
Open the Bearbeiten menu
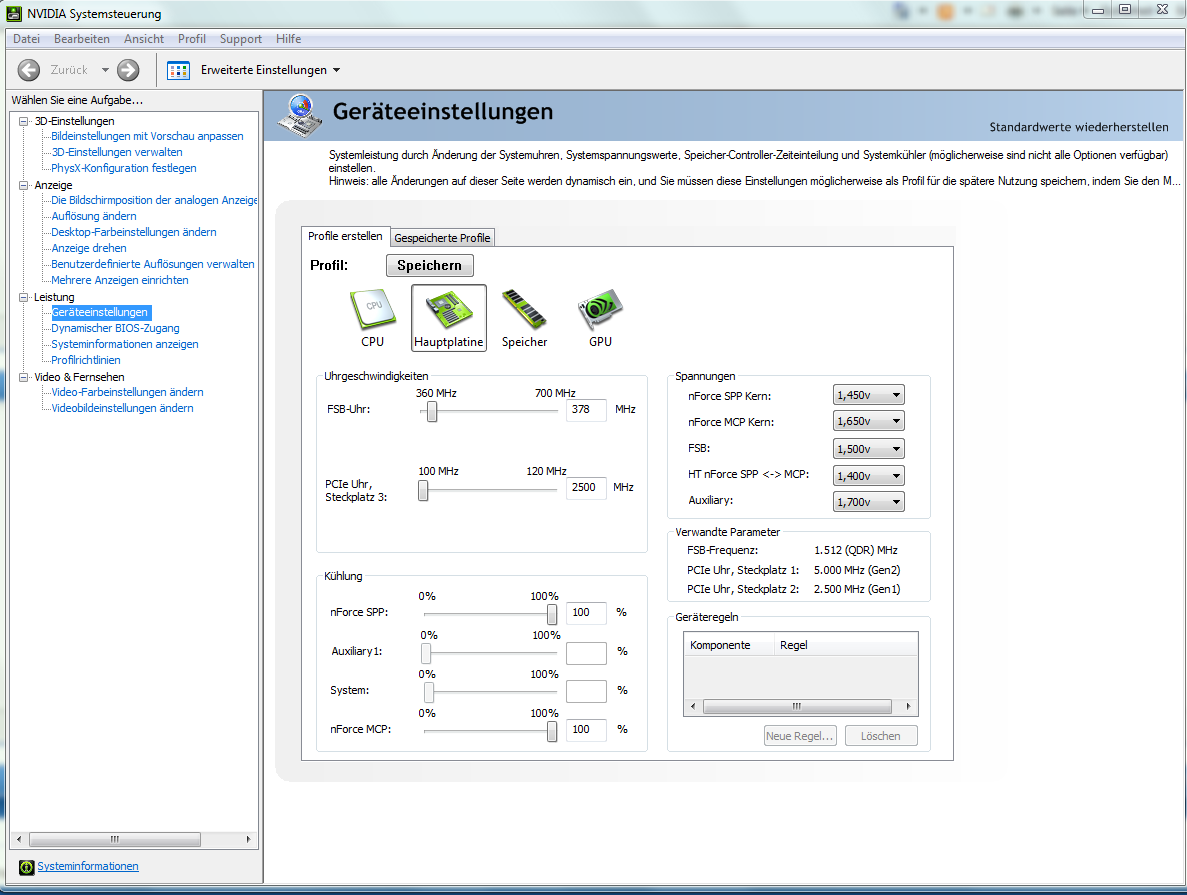click(x=82, y=39)
